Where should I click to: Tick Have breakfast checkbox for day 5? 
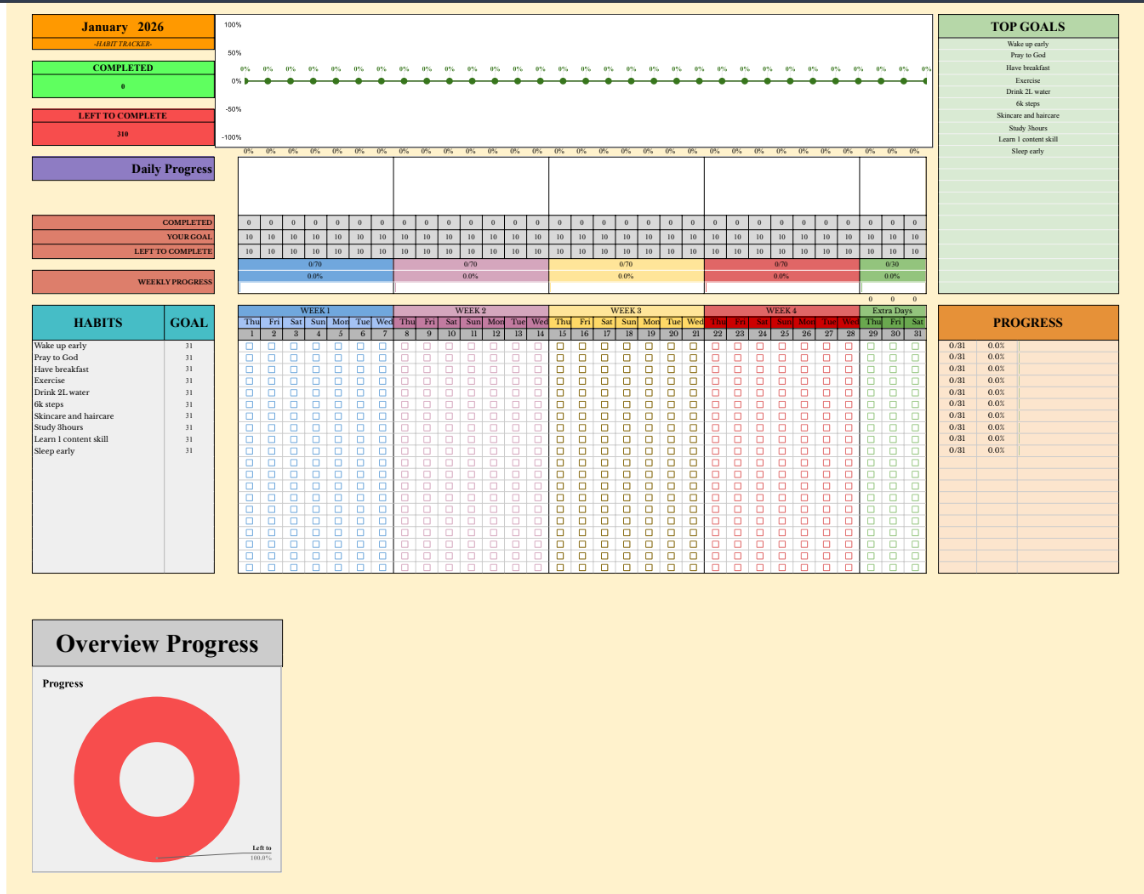338,370
